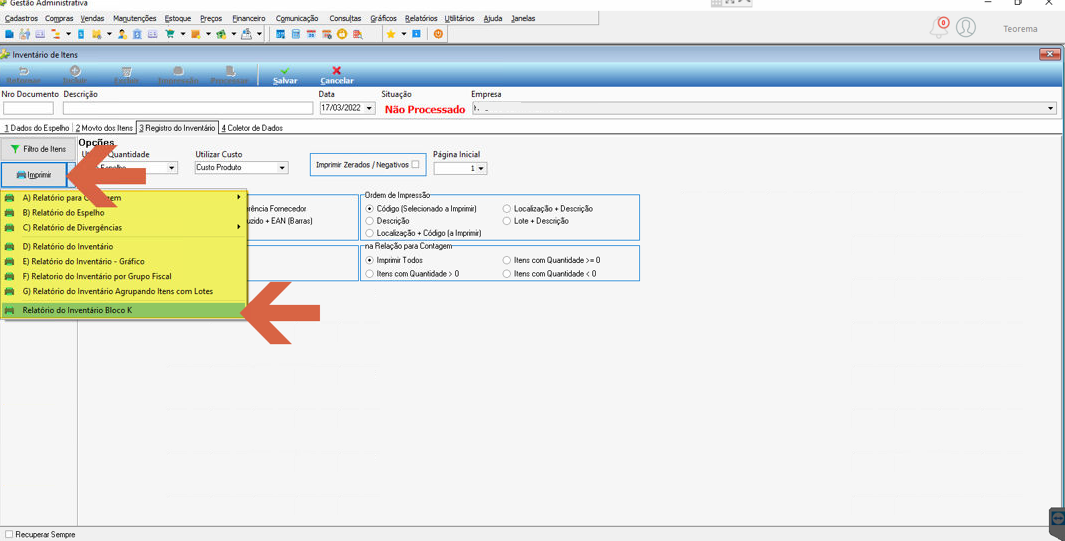
Task: Click in the Descrição text field
Action: pyautogui.click(x=188, y=108)
